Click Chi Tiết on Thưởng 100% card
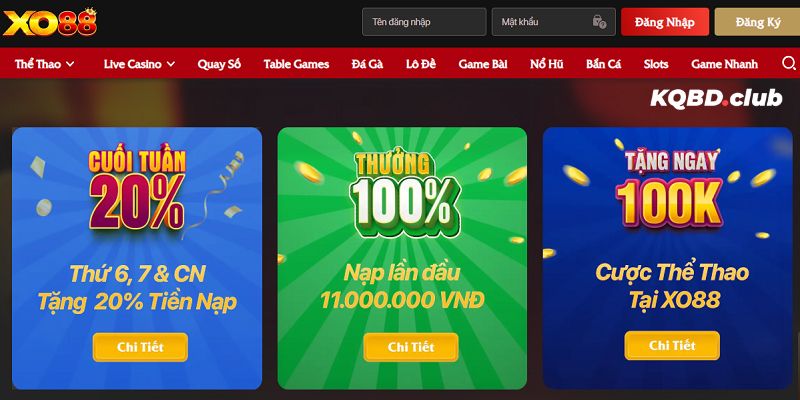Screen dimensions: 800x400 (x=411, y=347)
